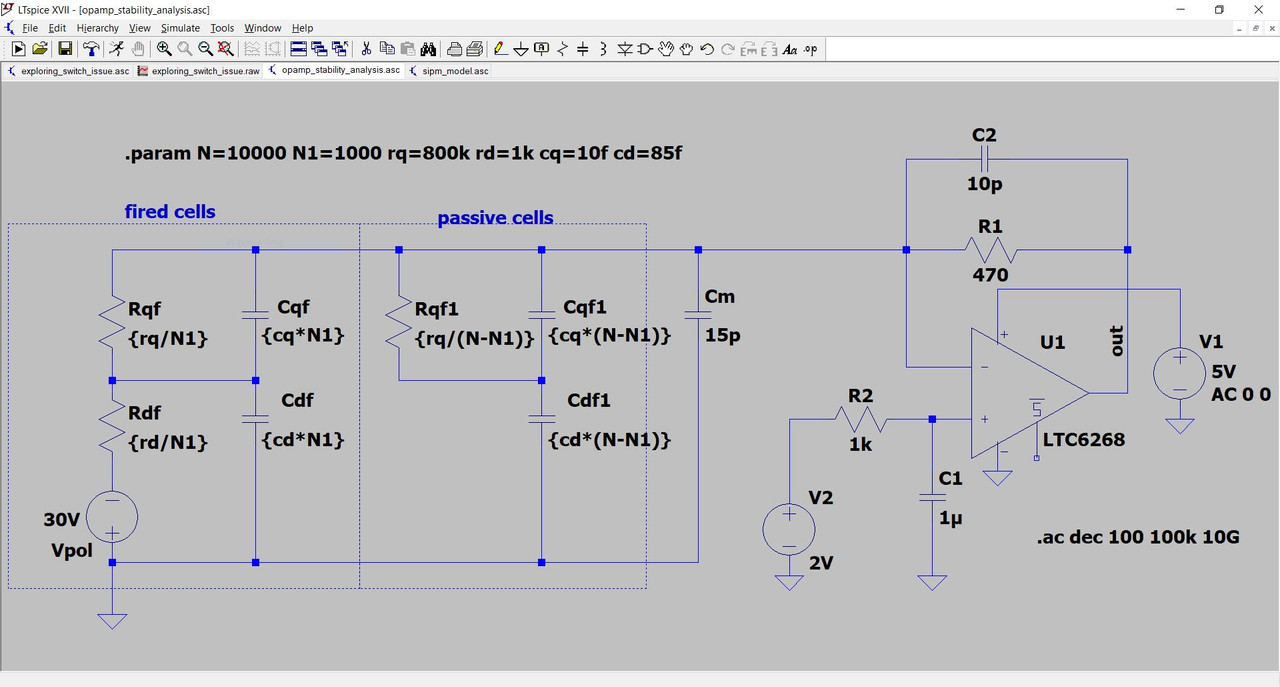Open a New Schematic from toolbar
Screen dimensions: 1280x687
point(18,49)
